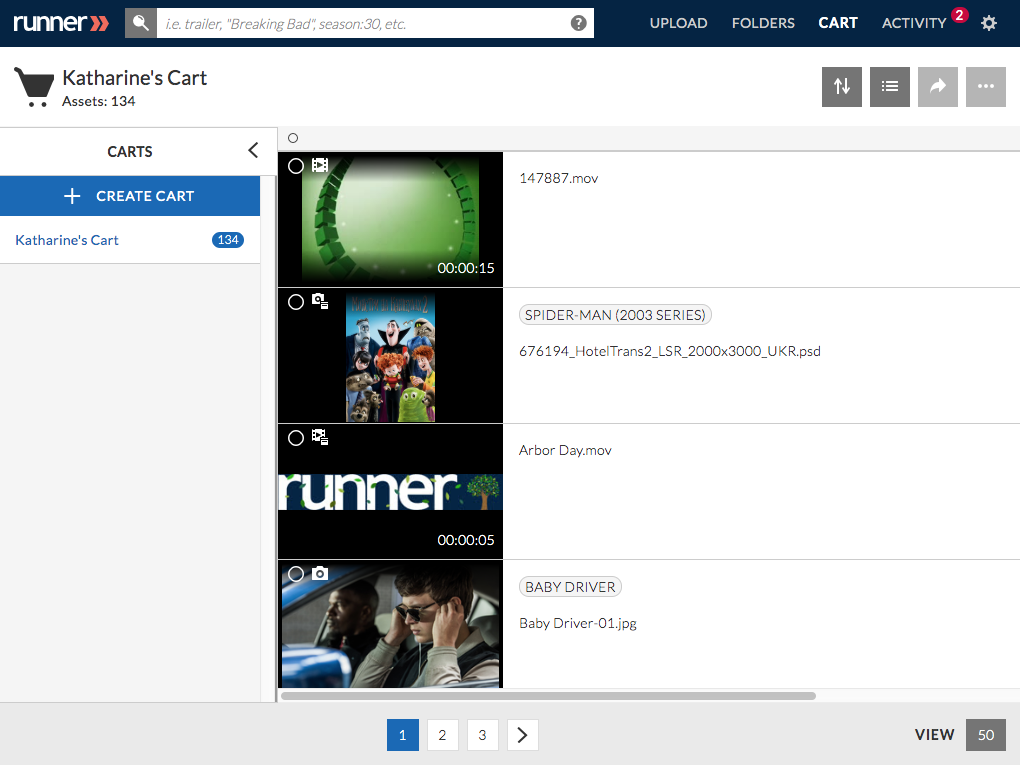This screenshot has width=1020, height=765.
Task: Go to page 2
Action: pyautogui.click(x=442, y=735)
